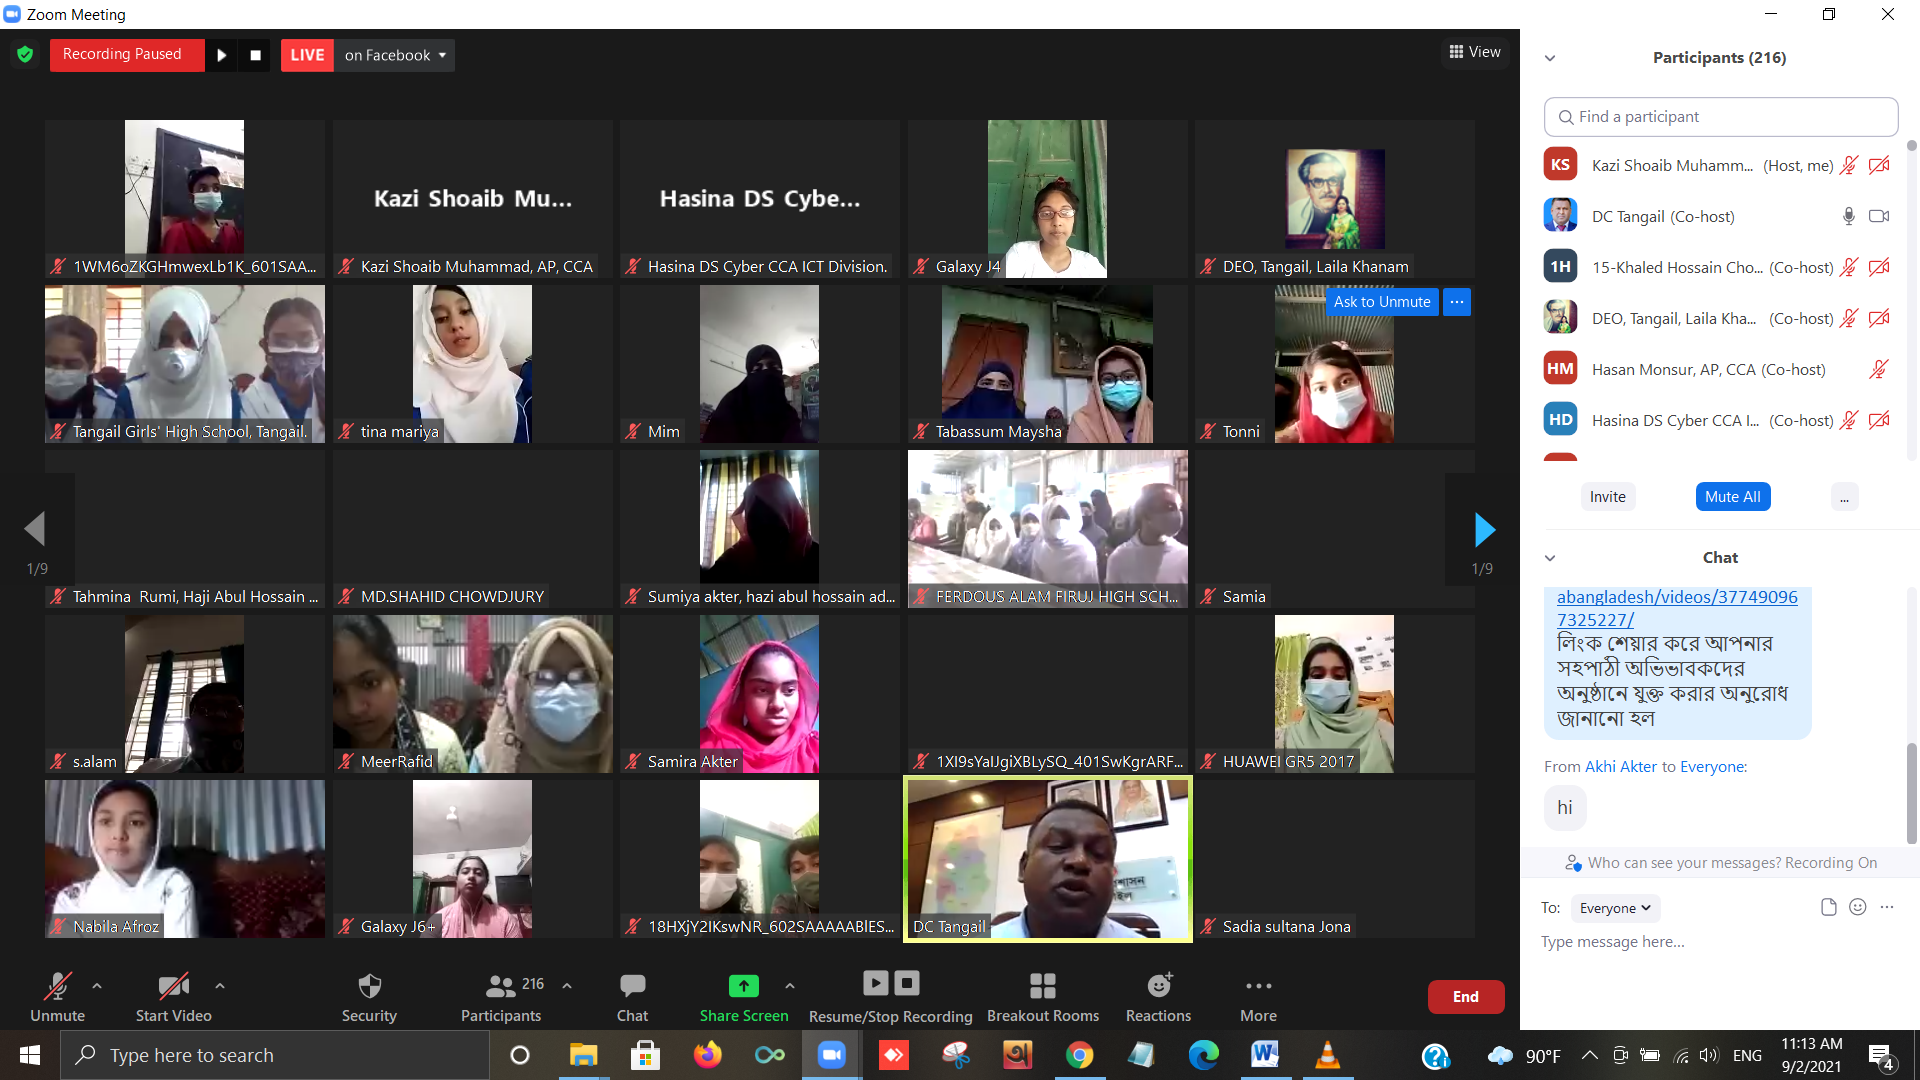Click the chat panel scrollbar
The width and height of the screenshot is (1920, 1080).
click(1911, 795)
